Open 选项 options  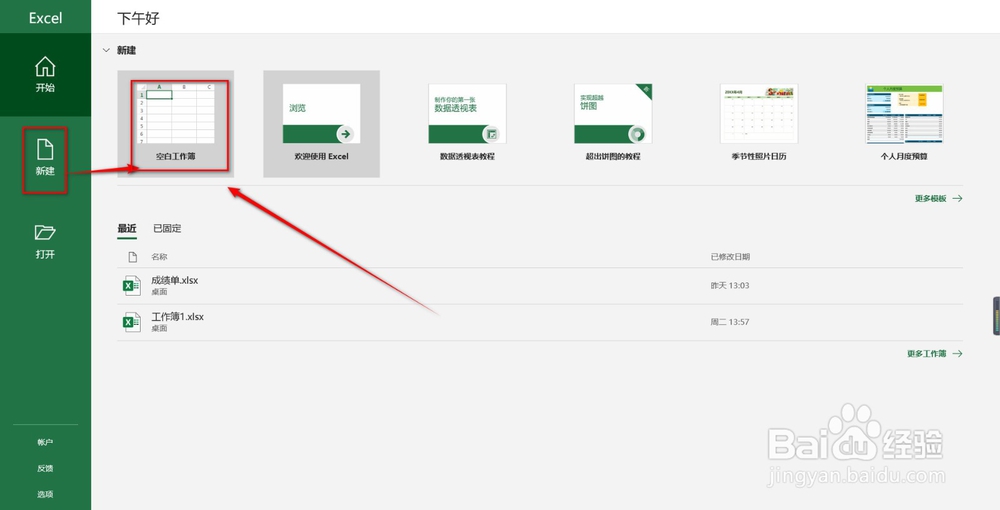tap(45, 494)
